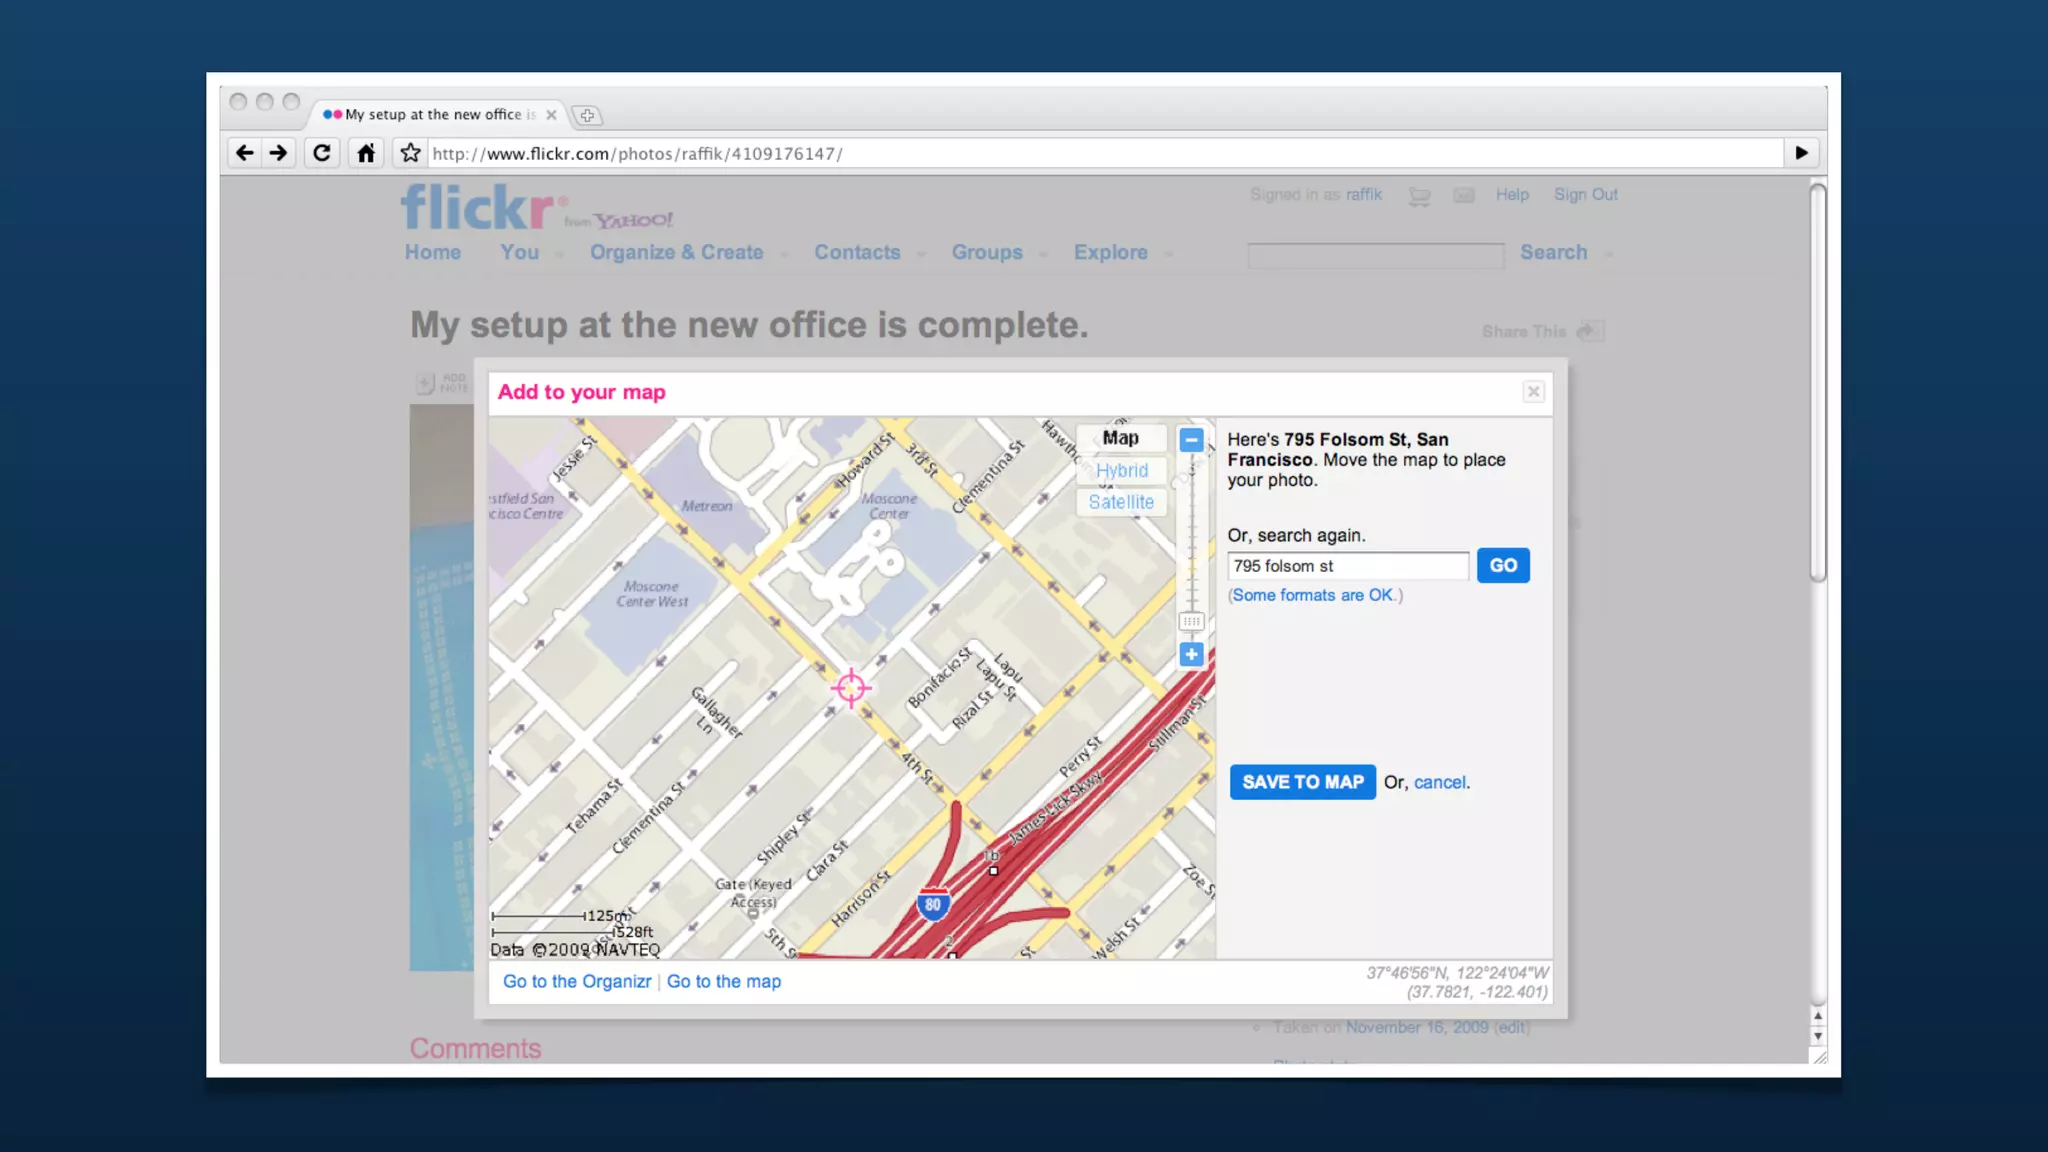Click the address bar go arrow

tap(1801, 153)
